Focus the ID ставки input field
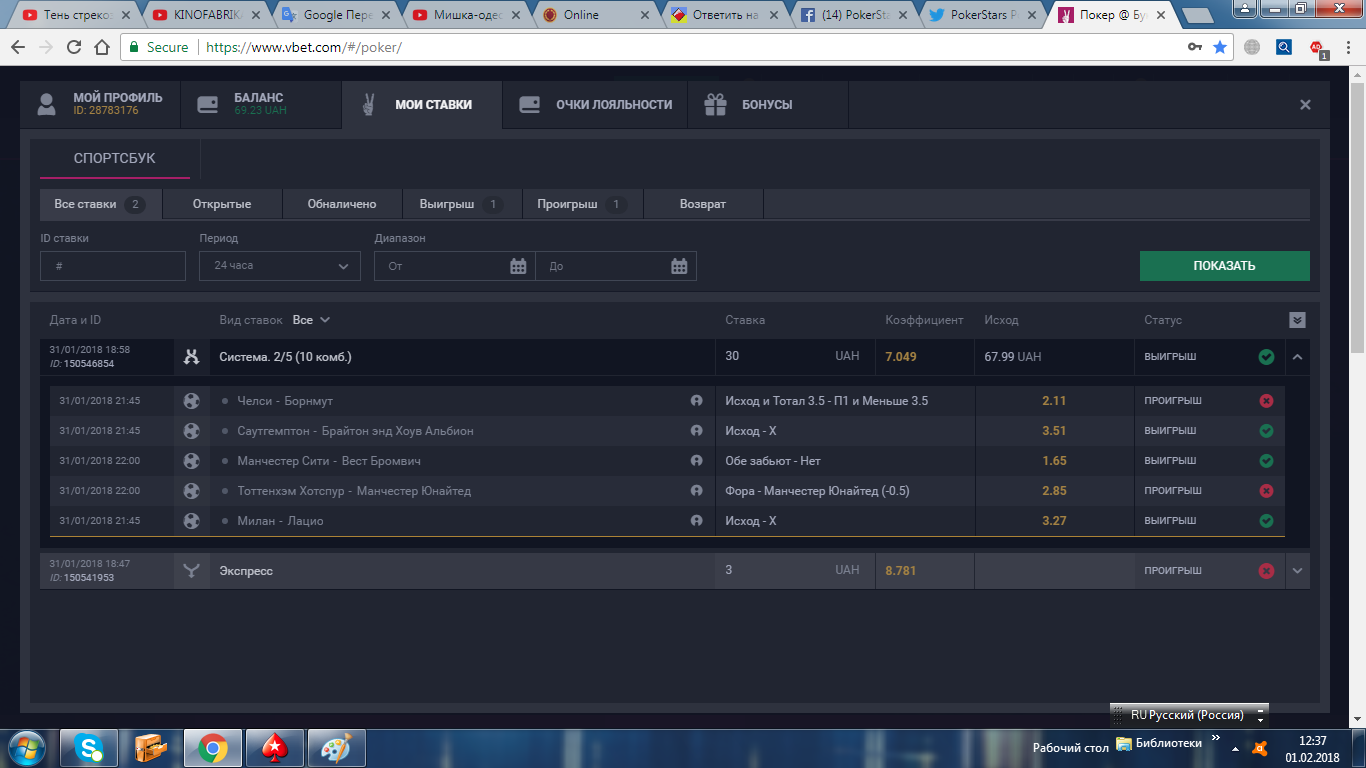This screenshot has height=768, width=1366. [x=113, y=266]
